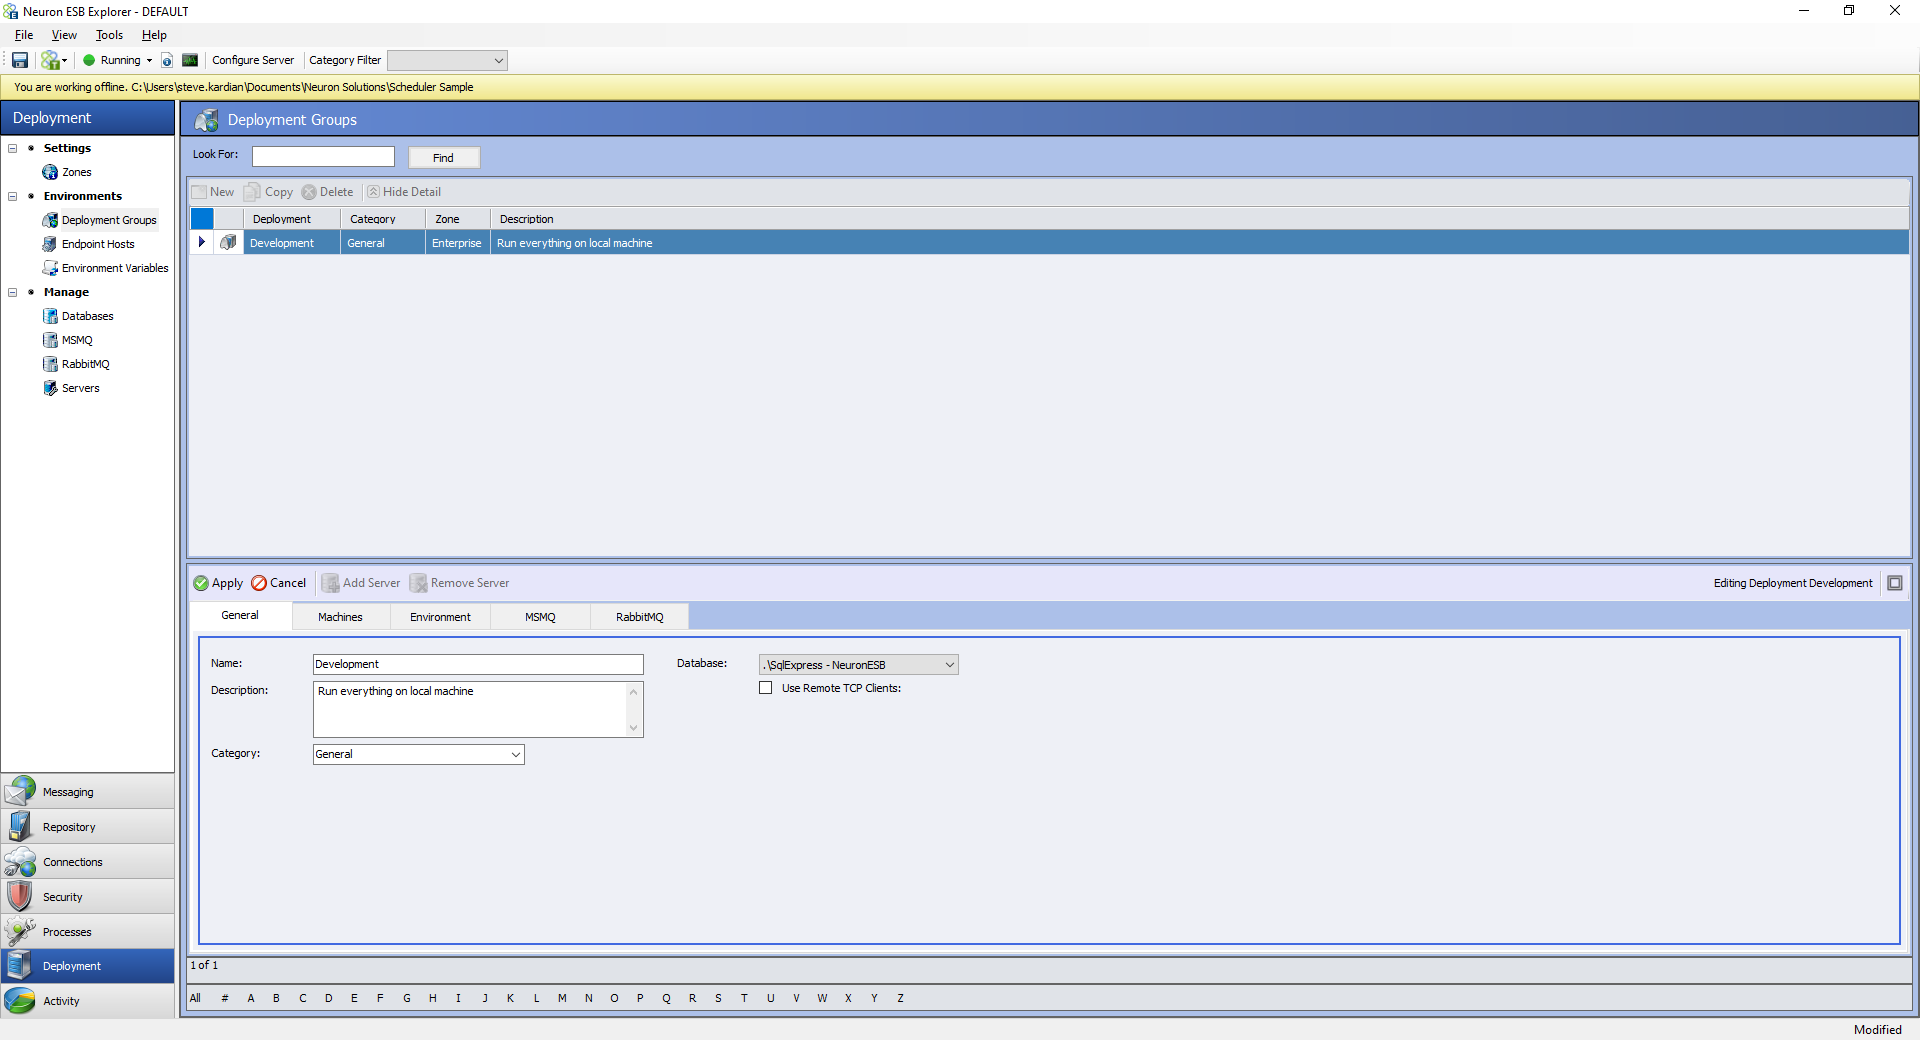Screen dimensions: 1920x1040
Task: Select Zones in the tree
Action: click(67, 172)
